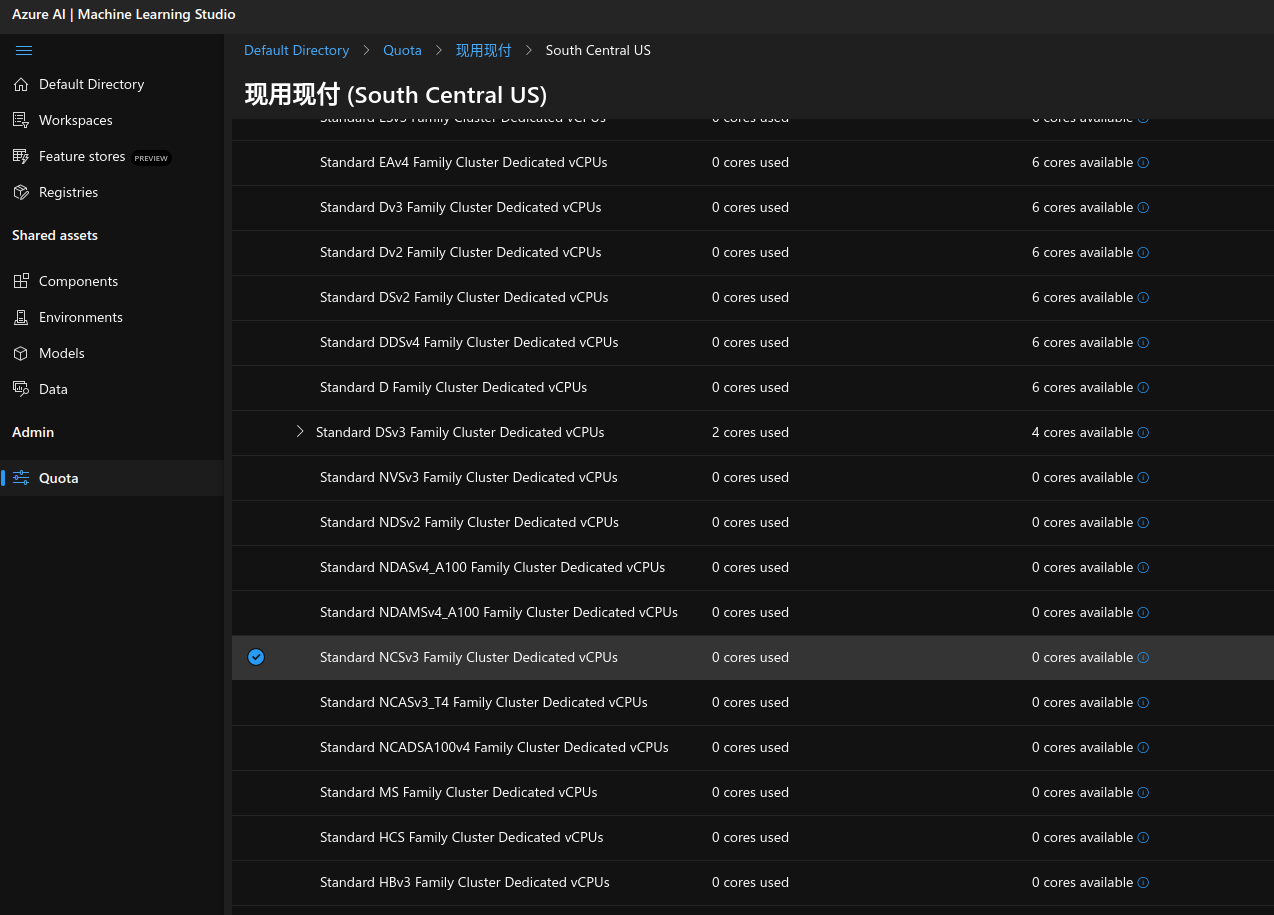
Task: Select Standard NVSv3 Family Cluster Dedicated vCPUs row
Action: coord(753,477)
